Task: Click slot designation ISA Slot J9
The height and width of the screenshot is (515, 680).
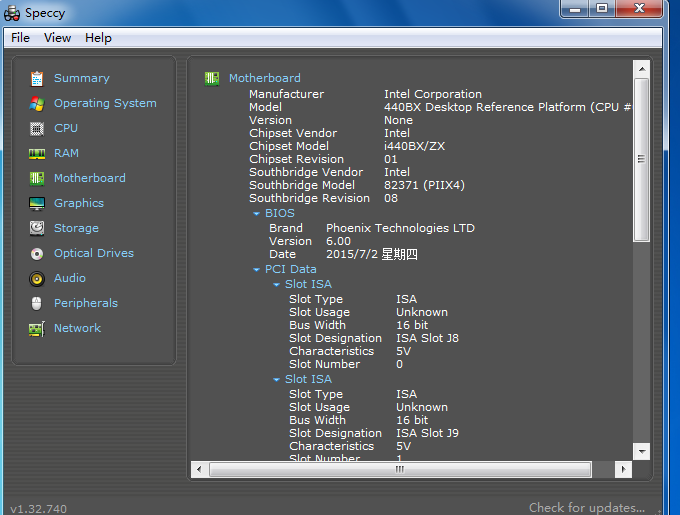Action: point(427,433)
